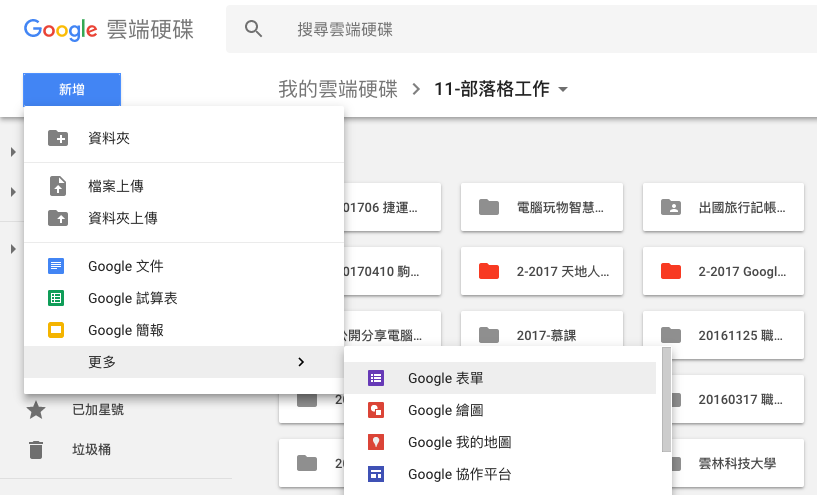Open the 出國旅行記帳... shared folder
817x495 pixels.
tap(723, 207)
